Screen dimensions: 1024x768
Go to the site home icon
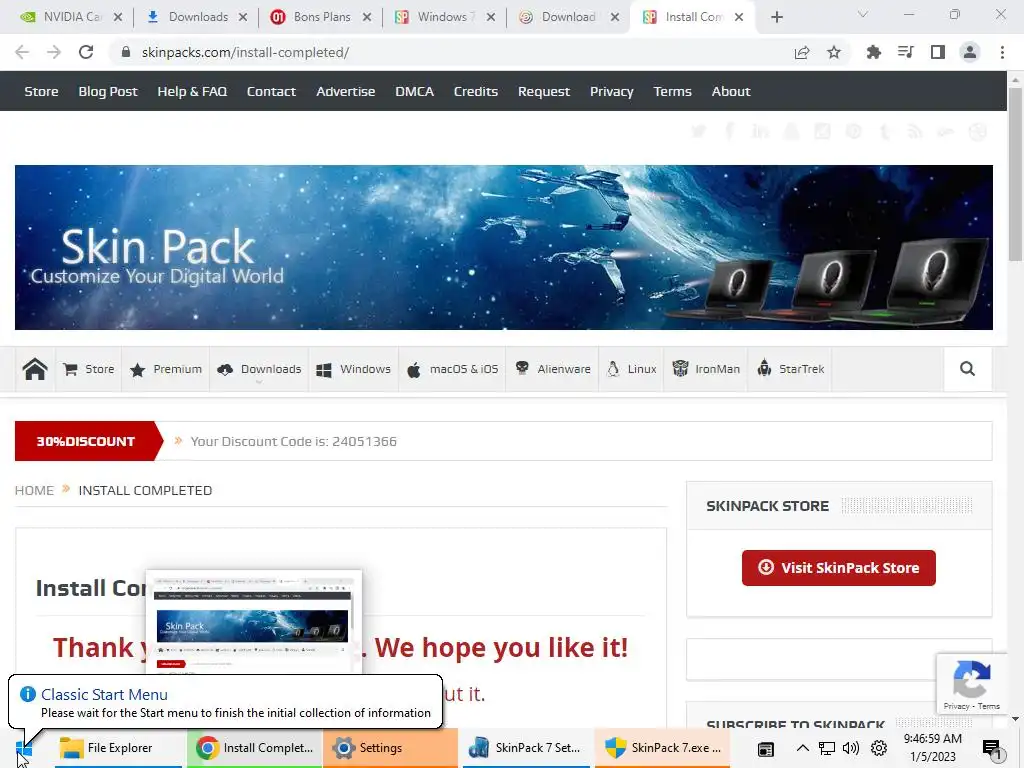click(35, 369)
